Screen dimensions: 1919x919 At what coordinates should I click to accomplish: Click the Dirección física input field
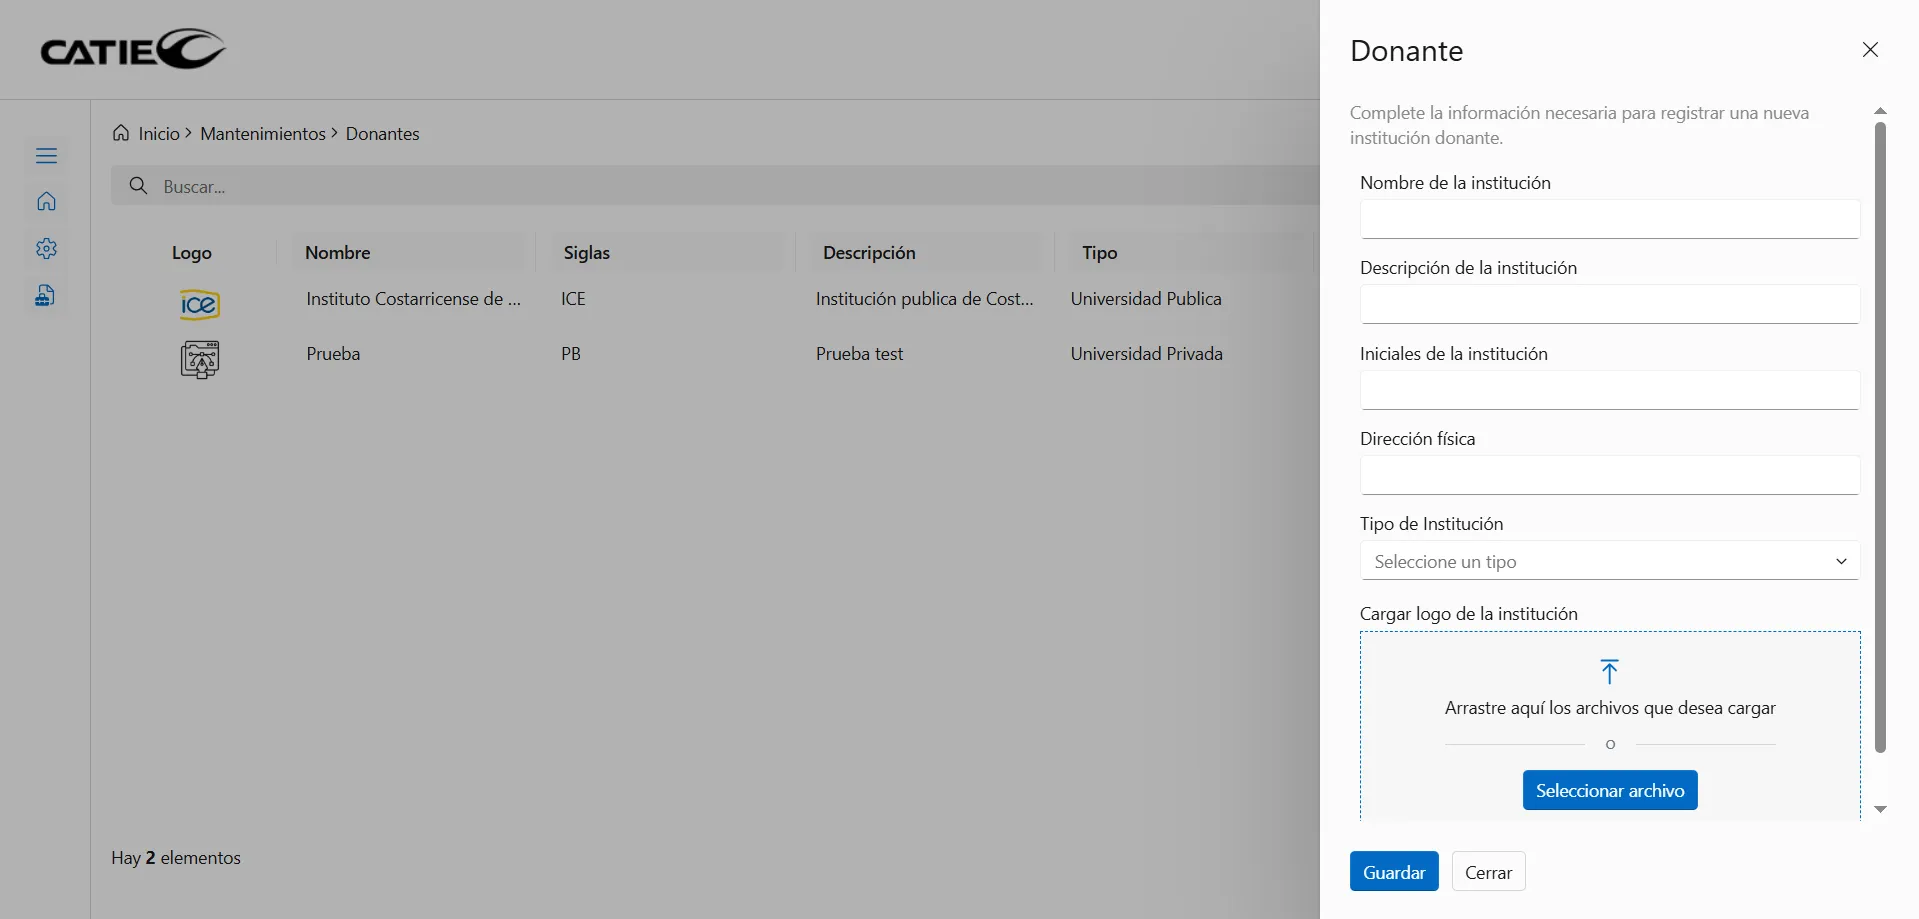coord(1609,475)
